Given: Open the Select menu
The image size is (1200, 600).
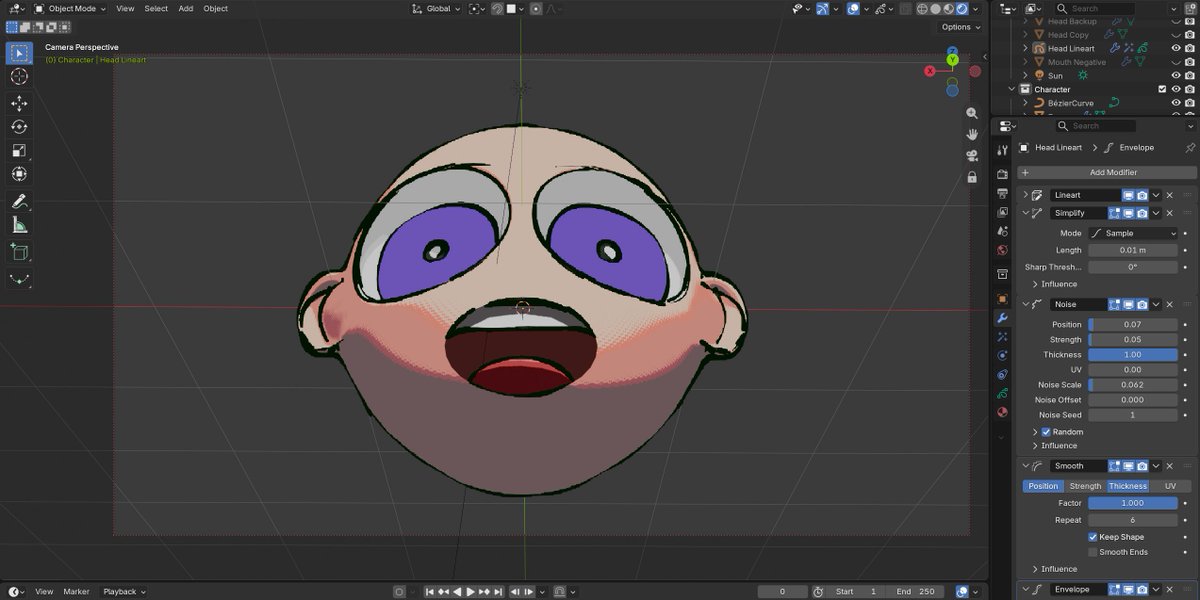Looking at the screenshot, I should click(156, 9).
